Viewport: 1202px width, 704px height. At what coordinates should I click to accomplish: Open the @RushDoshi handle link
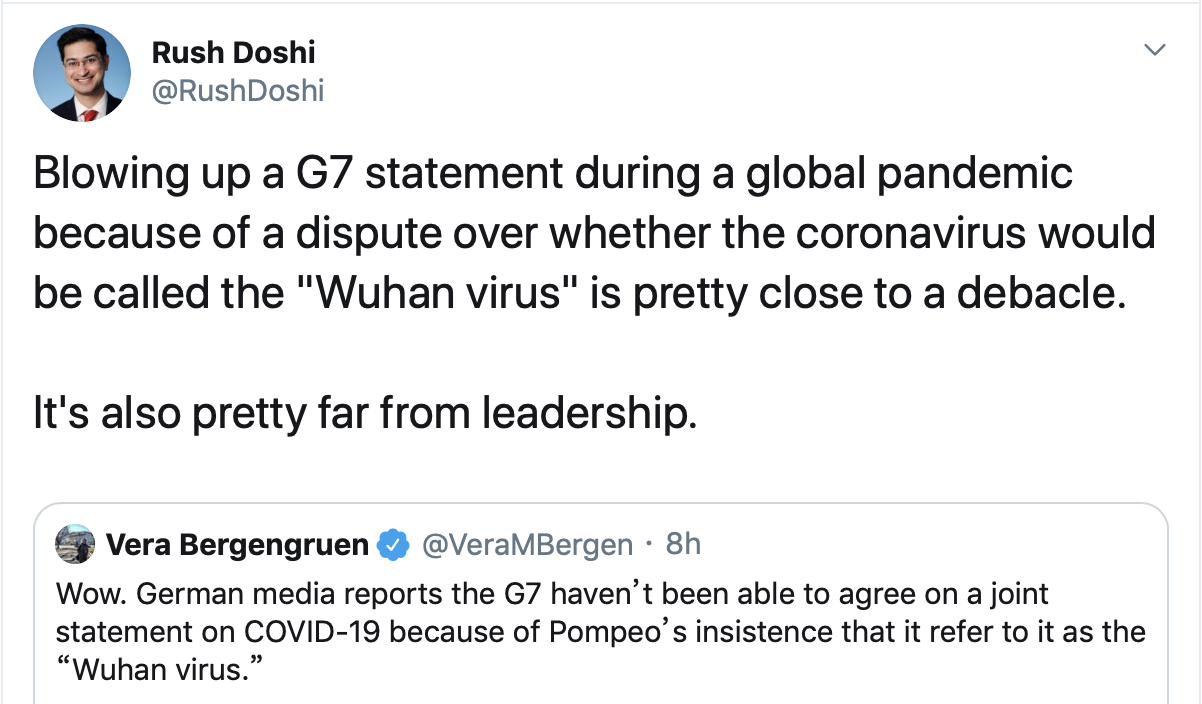(x=238, y=91)
